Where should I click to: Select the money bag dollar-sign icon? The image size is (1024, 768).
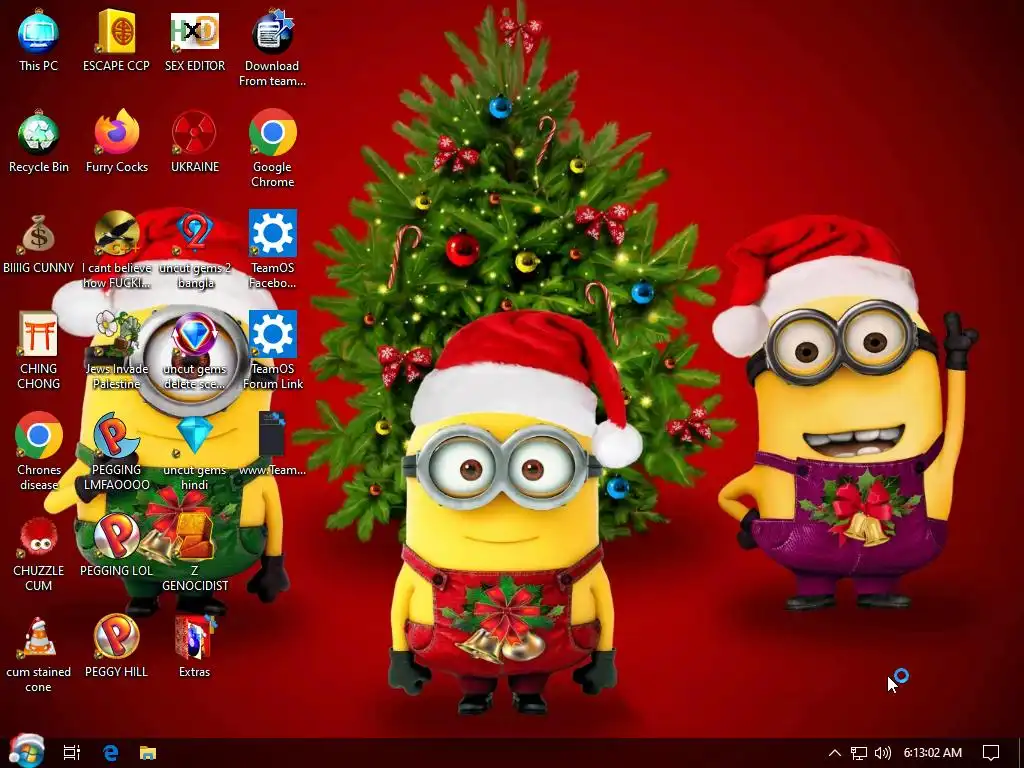point(39,234)
